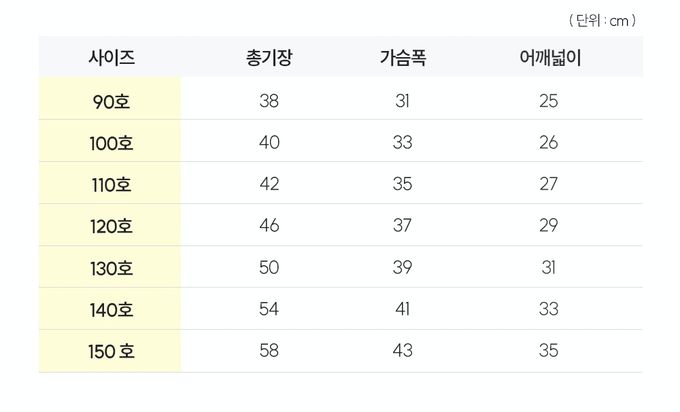Select the 가슴폭 value 43 for 150호
The width and height of the screenshot is (680, 412).
point(403,352)
